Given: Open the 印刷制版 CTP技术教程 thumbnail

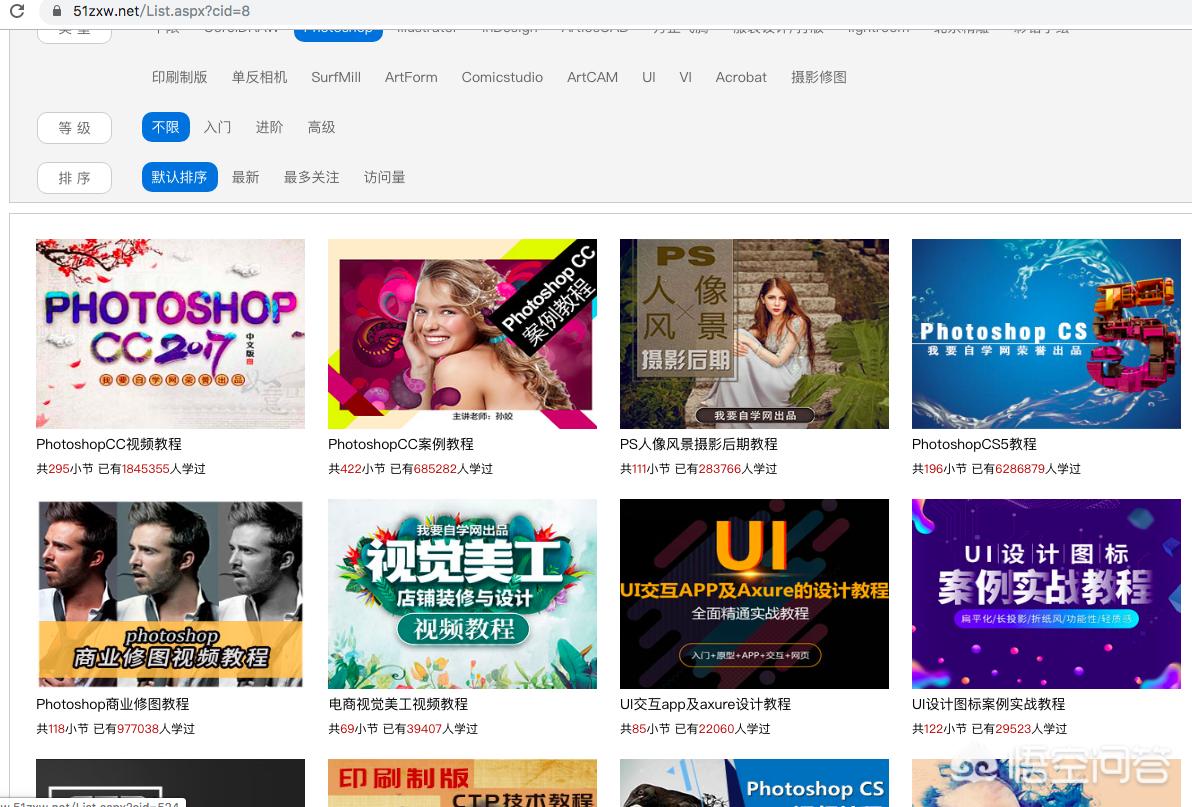Looking at the screenshot, I should click(462, 783).
